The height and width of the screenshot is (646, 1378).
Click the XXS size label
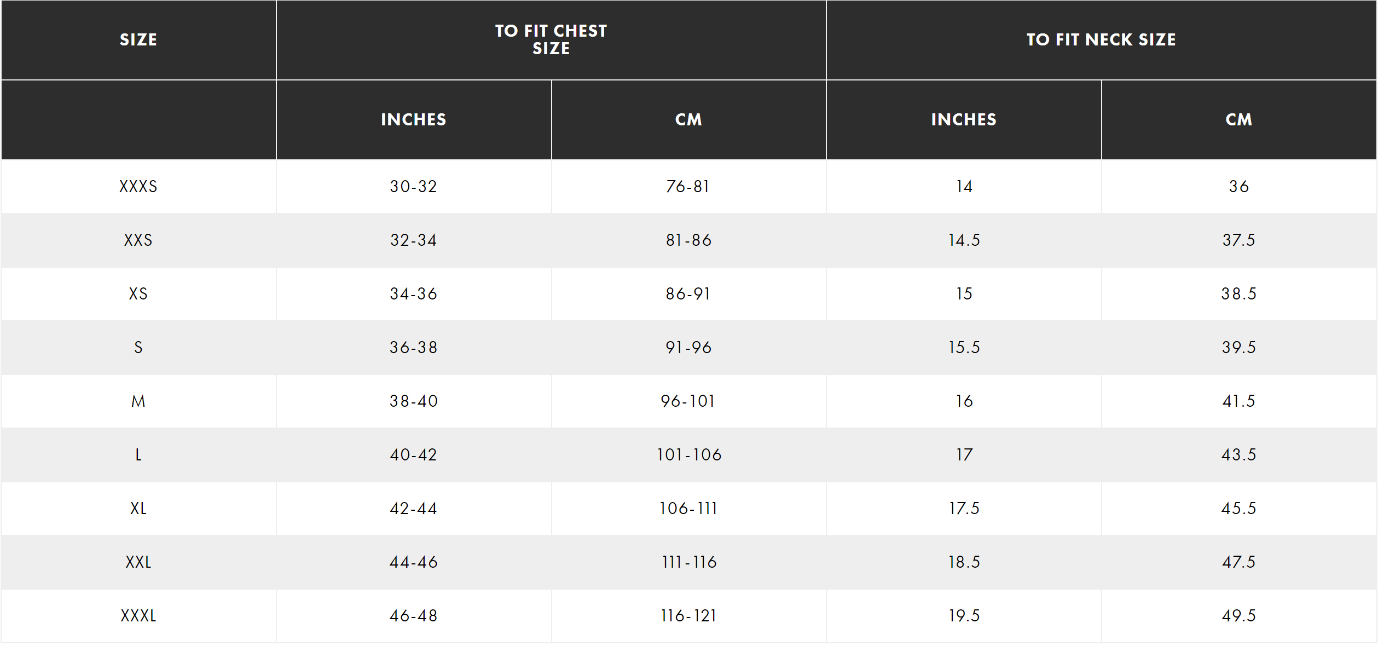point(138,241)
